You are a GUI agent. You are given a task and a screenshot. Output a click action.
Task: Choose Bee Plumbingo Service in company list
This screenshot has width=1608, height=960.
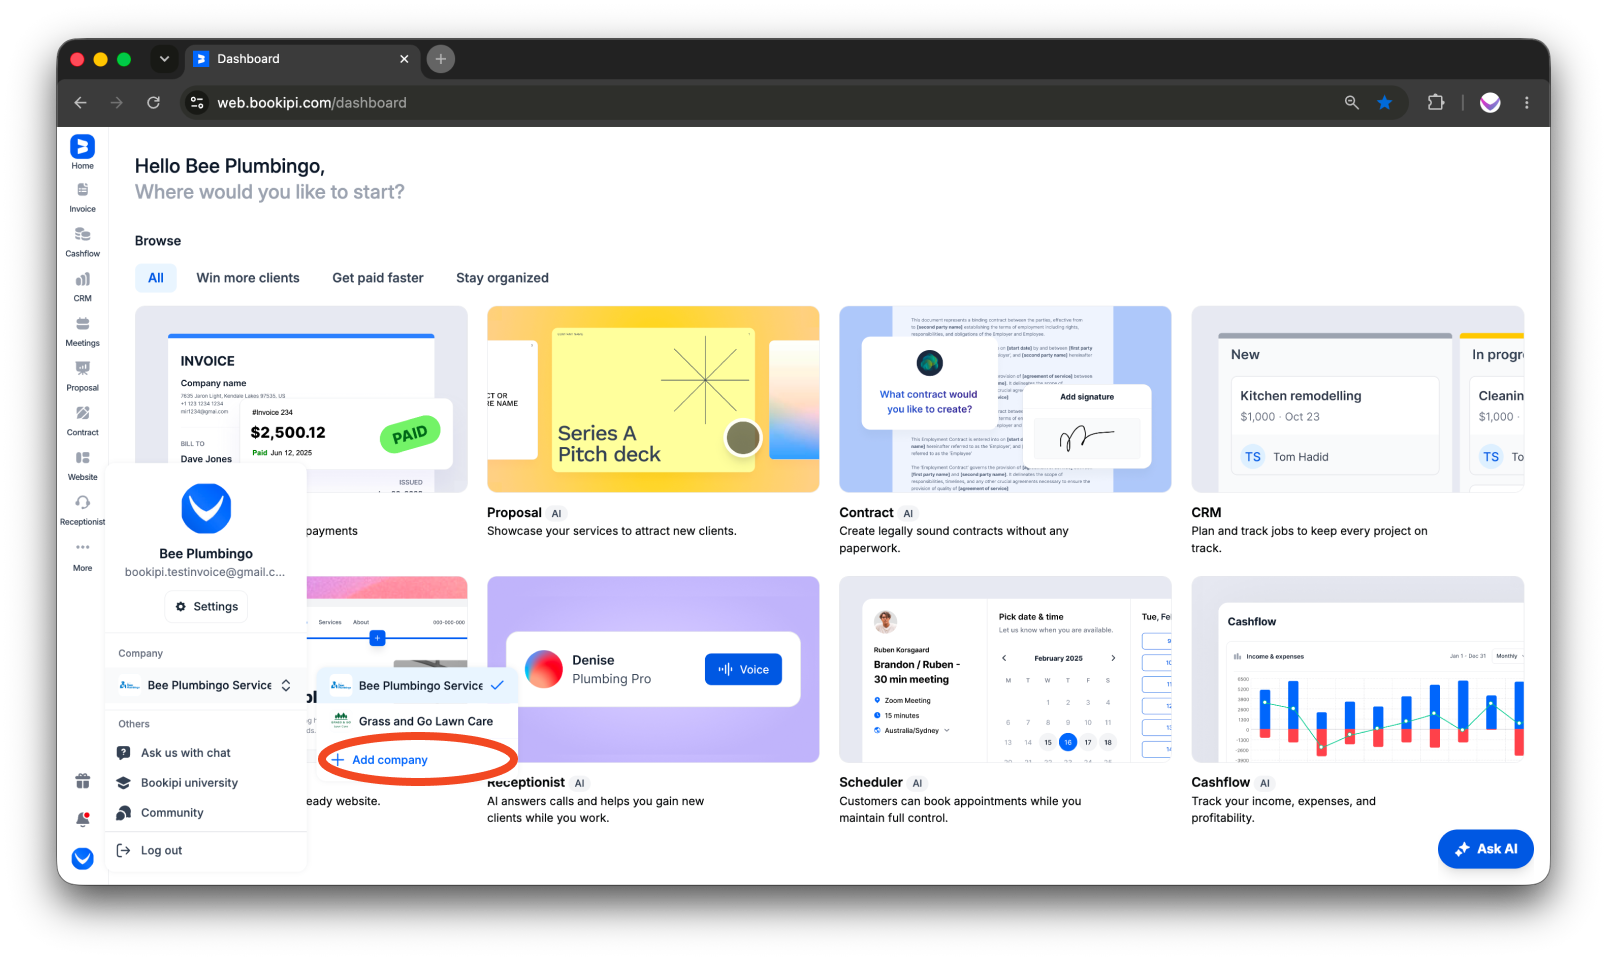click(417, 685)
